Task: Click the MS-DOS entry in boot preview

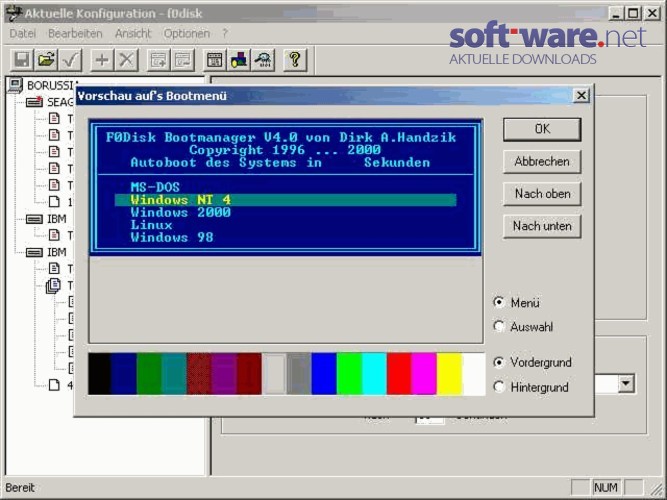Action: click(x=155, y=187)
